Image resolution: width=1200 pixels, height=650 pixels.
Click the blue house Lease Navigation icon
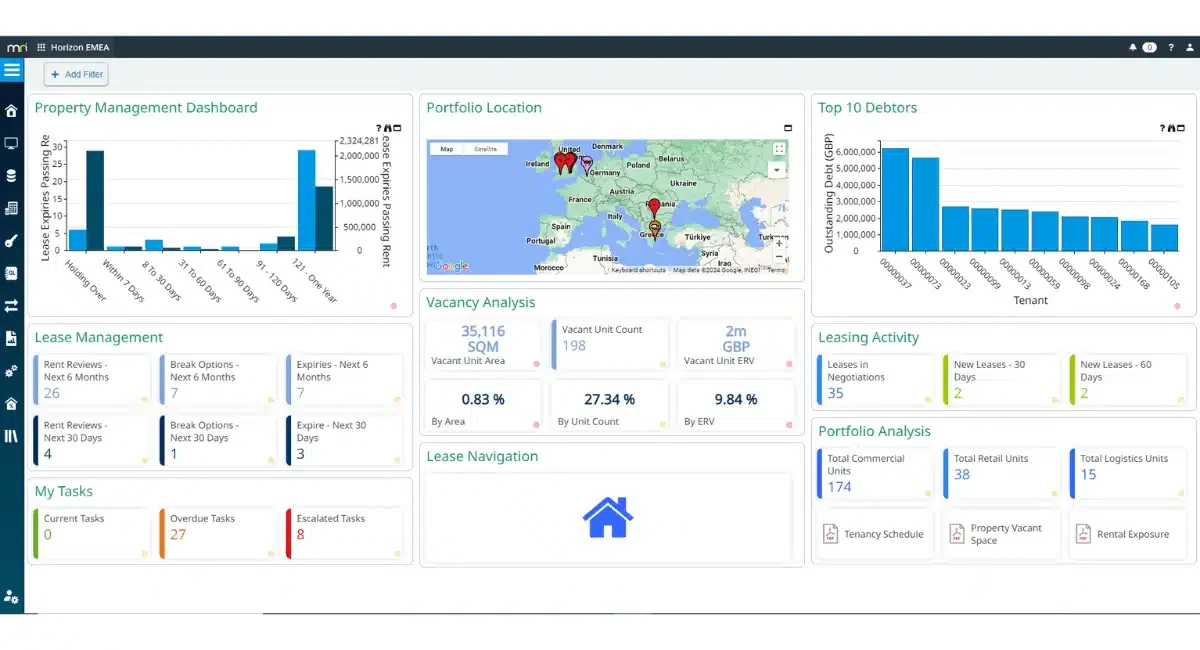608,517
